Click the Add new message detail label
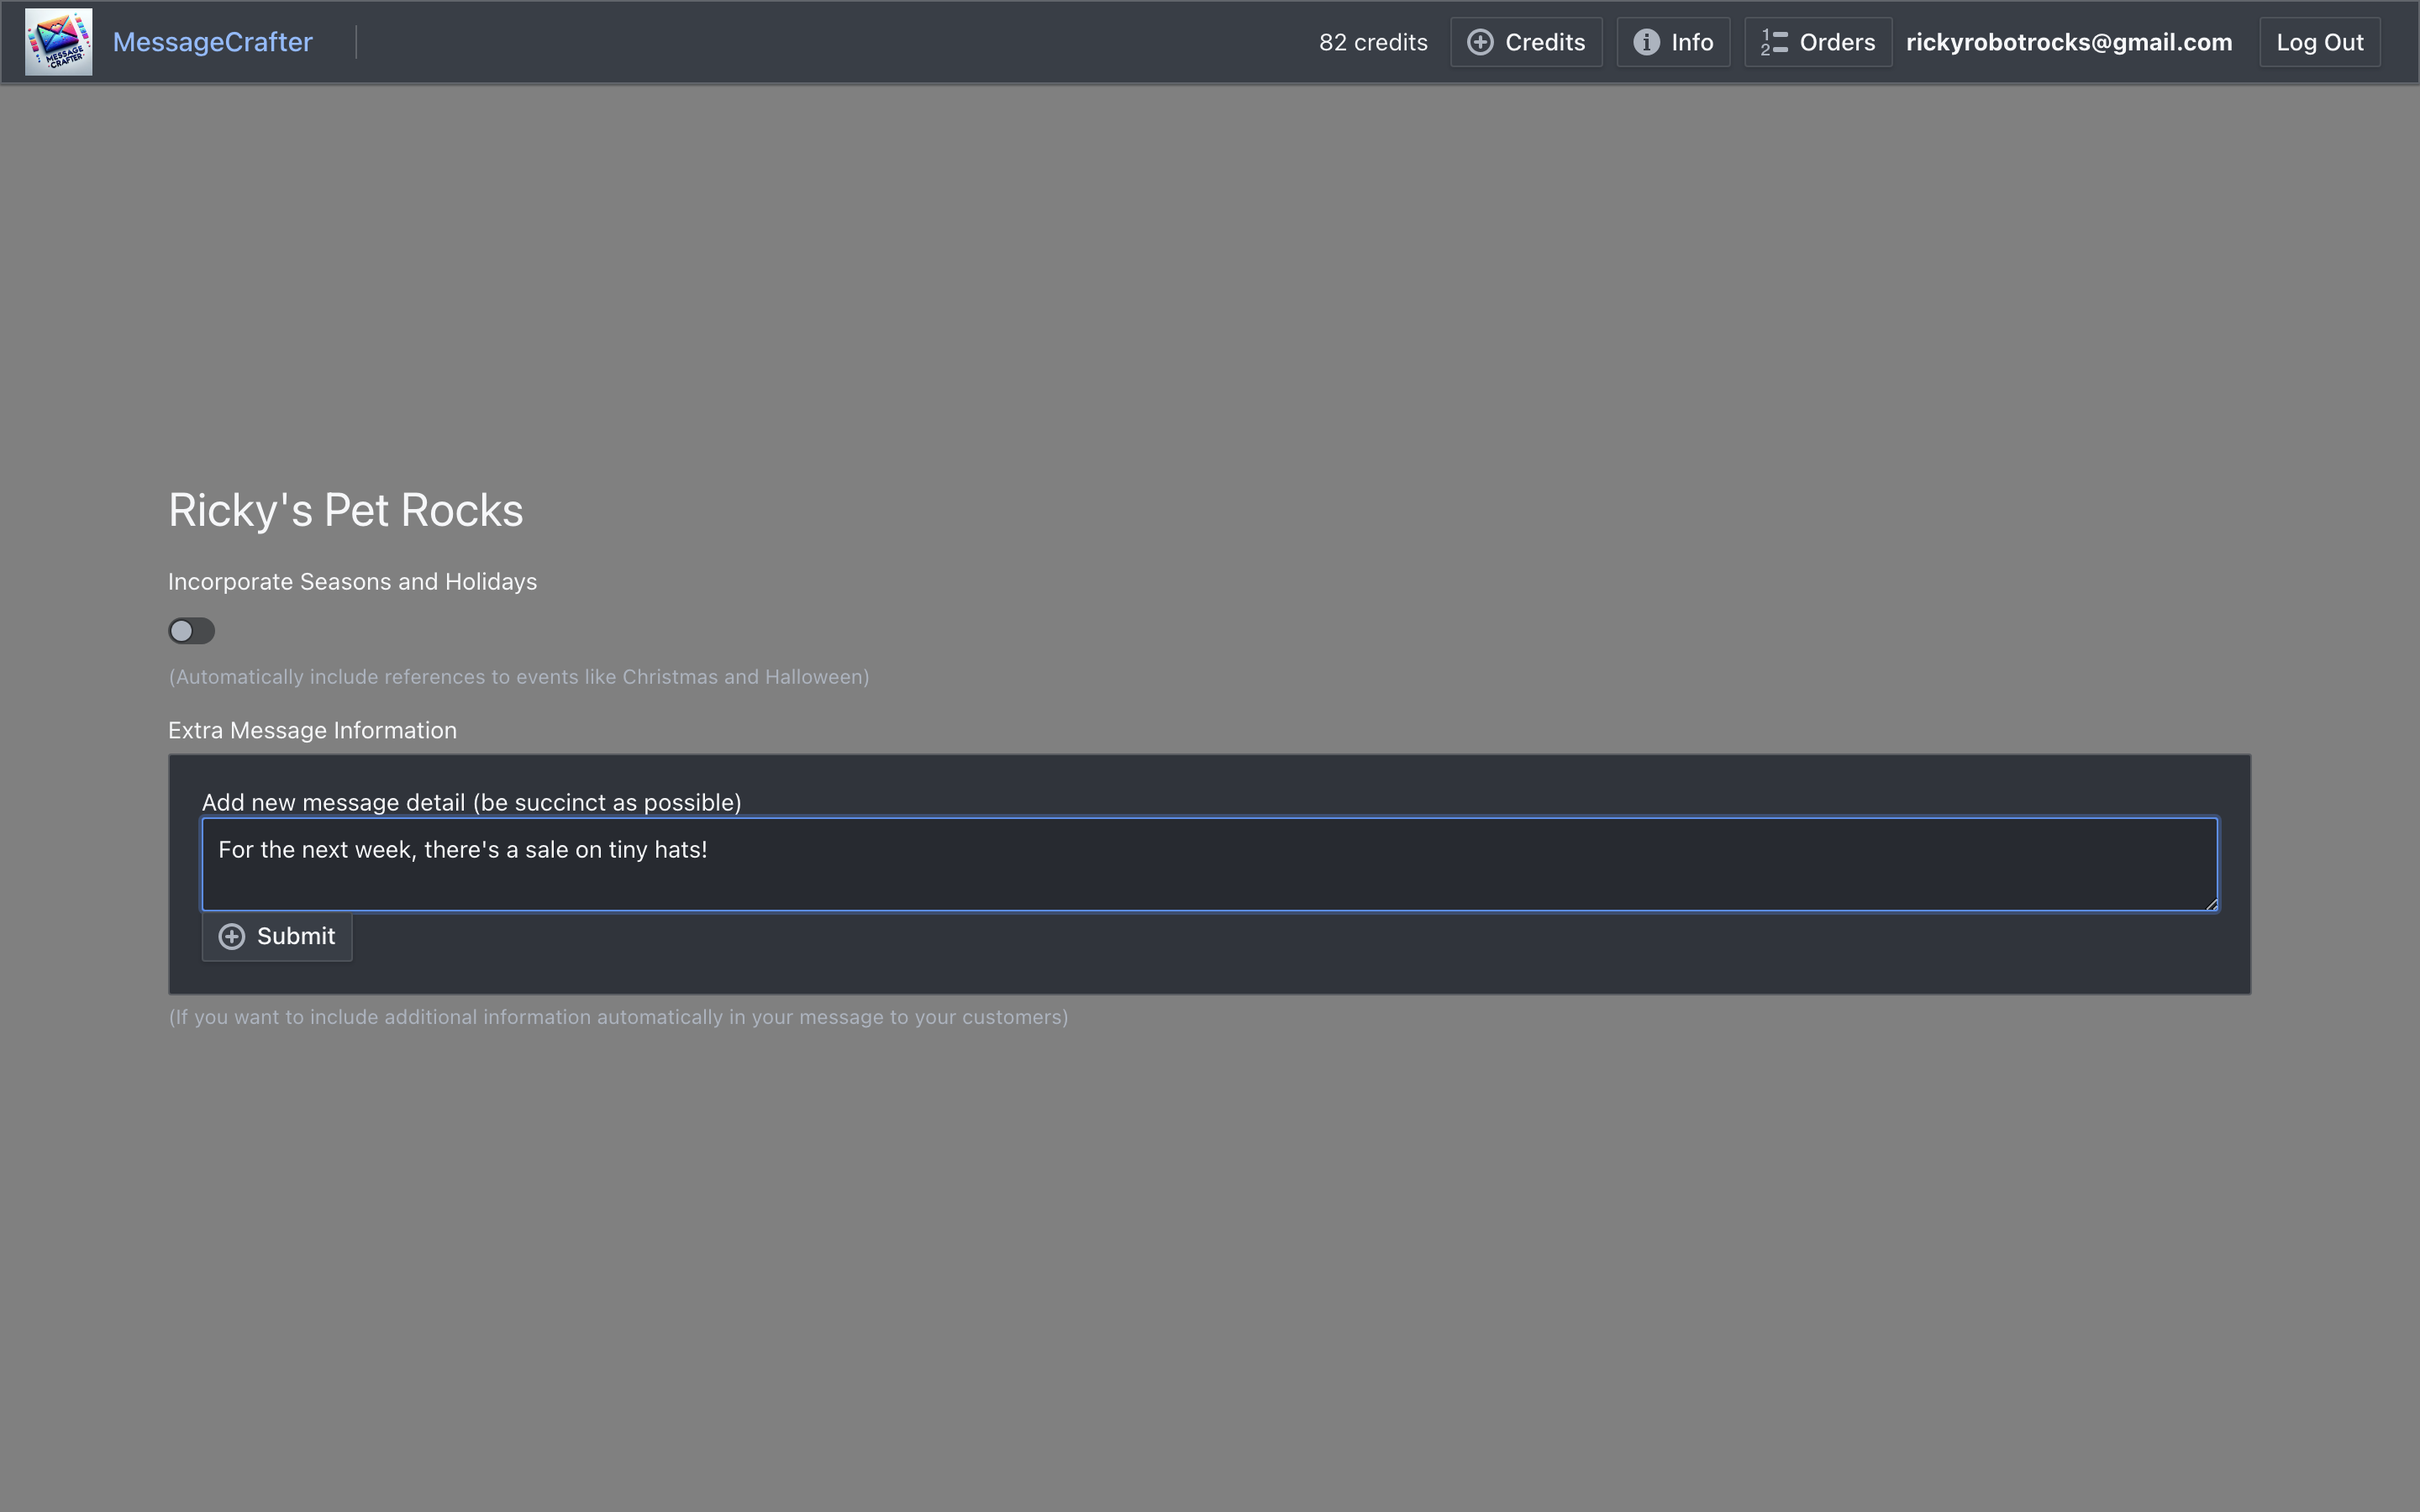2420x1512 pixels. pyautogui.click(x=471, y=803)
